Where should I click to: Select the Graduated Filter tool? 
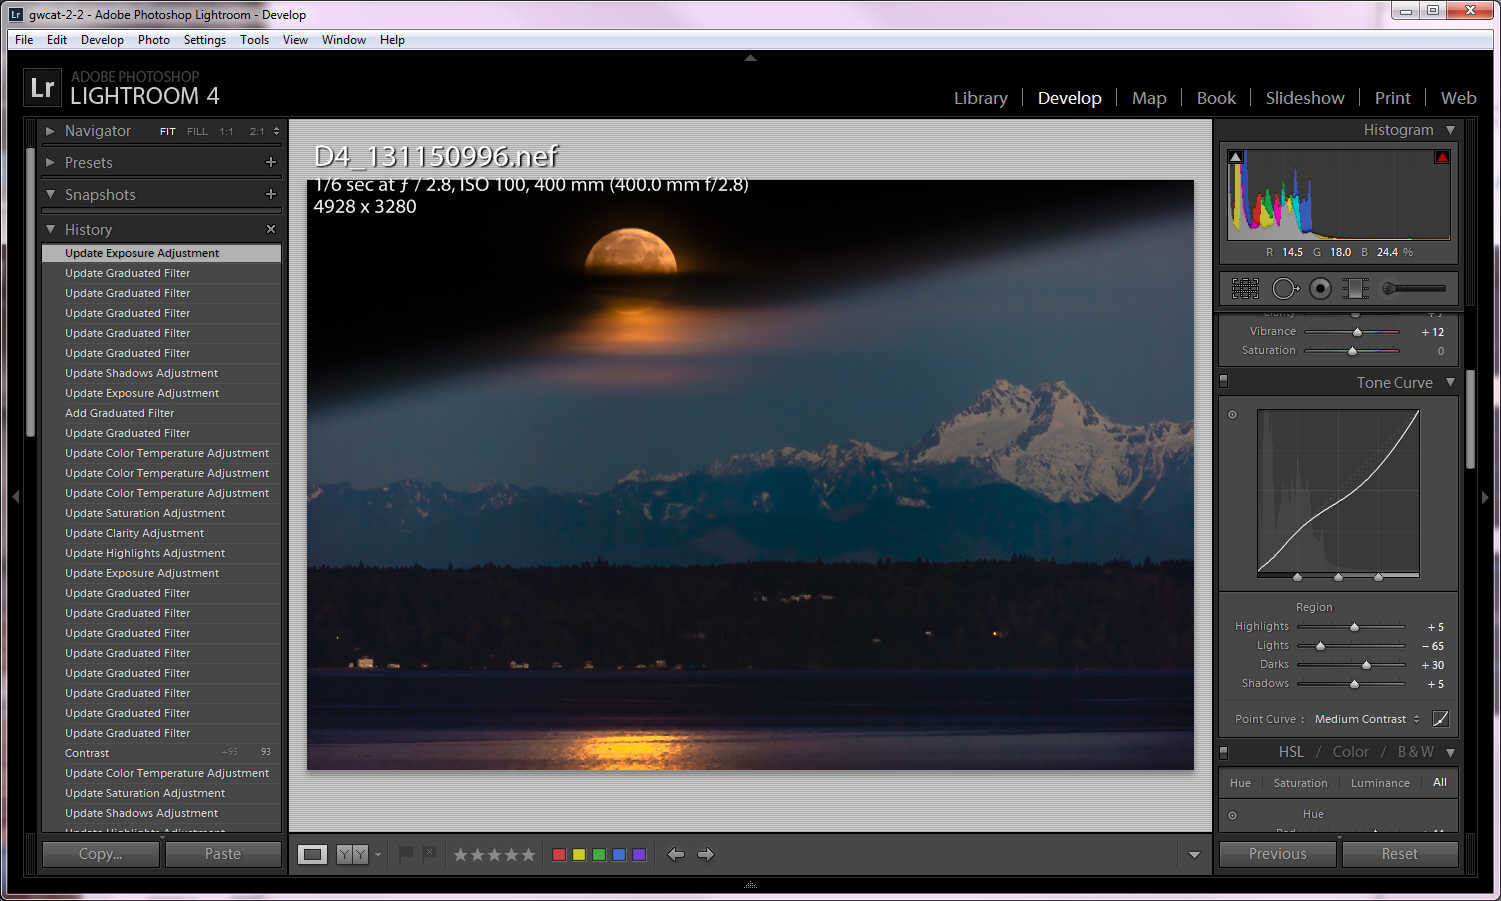click(1355, 289)
